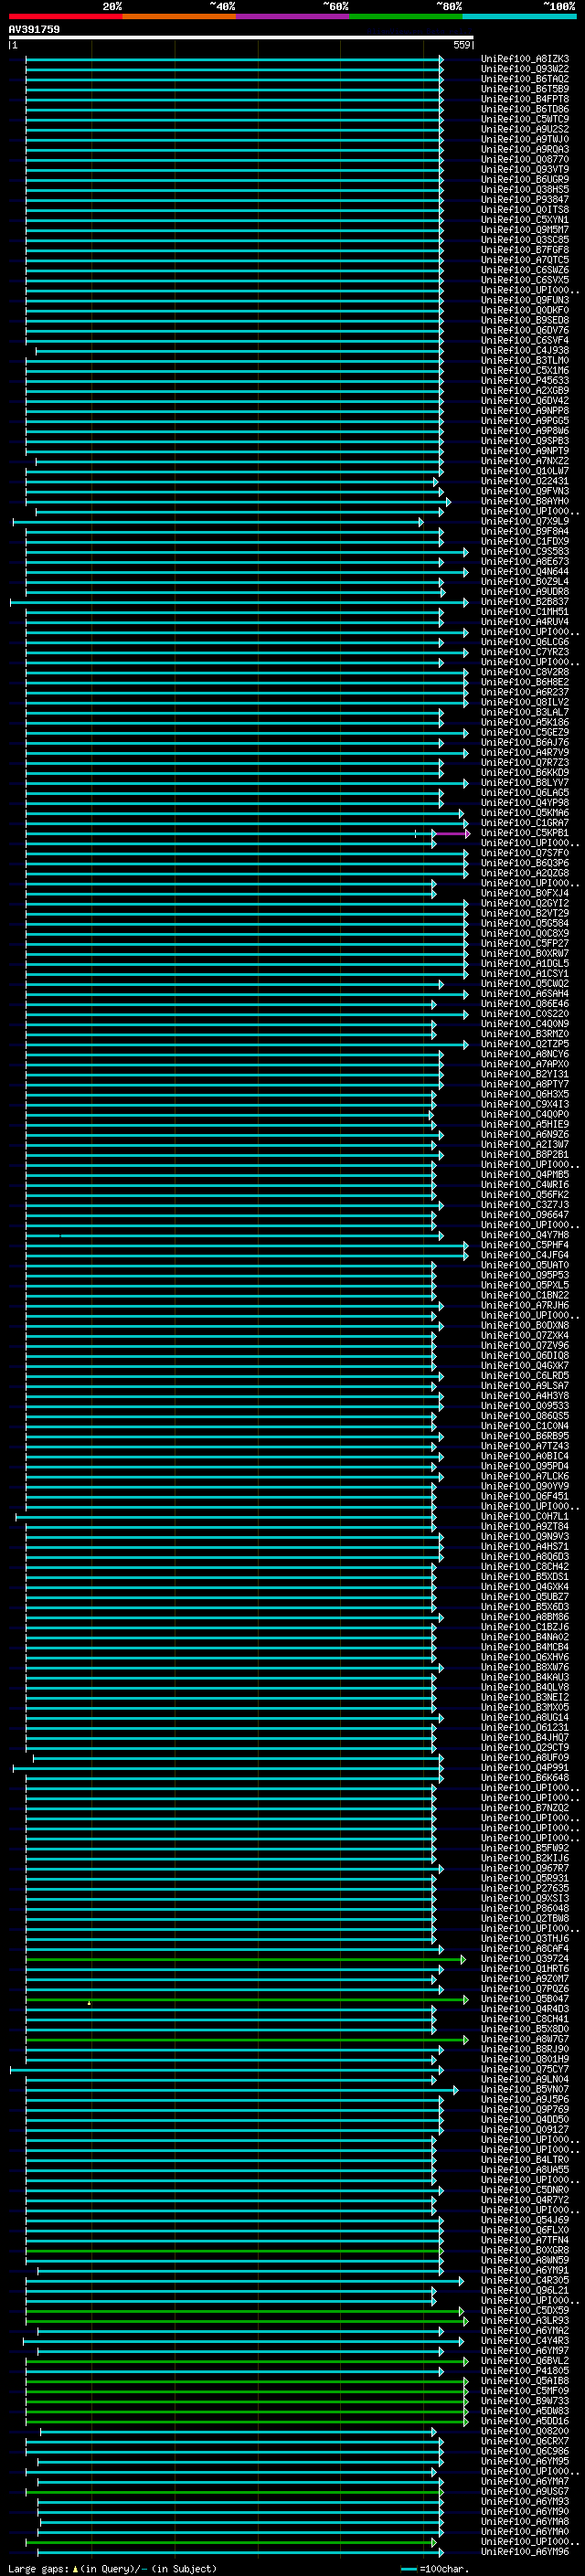Select hit label UniRef100_C5KPB1
This screenshot has width=585, height=2576.
tap(524, 833)
